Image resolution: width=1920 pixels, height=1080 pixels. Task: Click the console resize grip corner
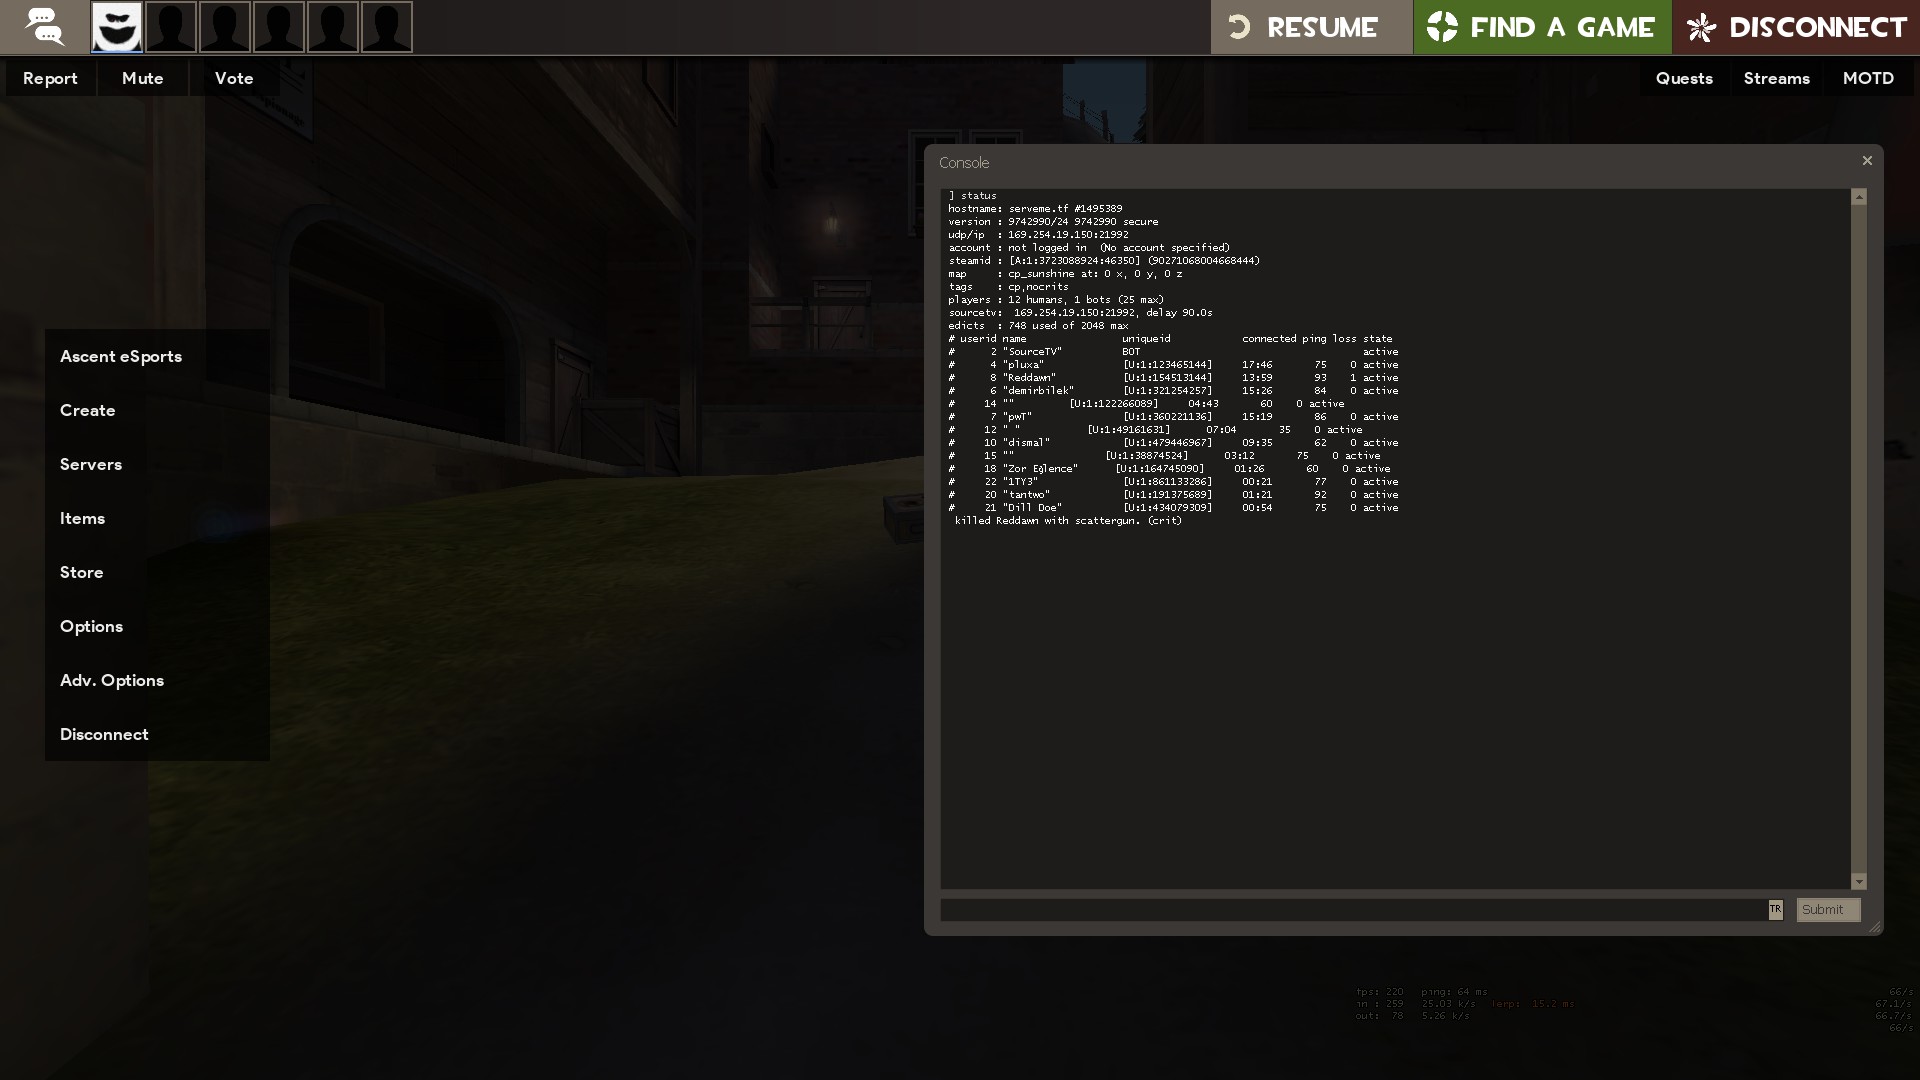tap(1875, 927)
